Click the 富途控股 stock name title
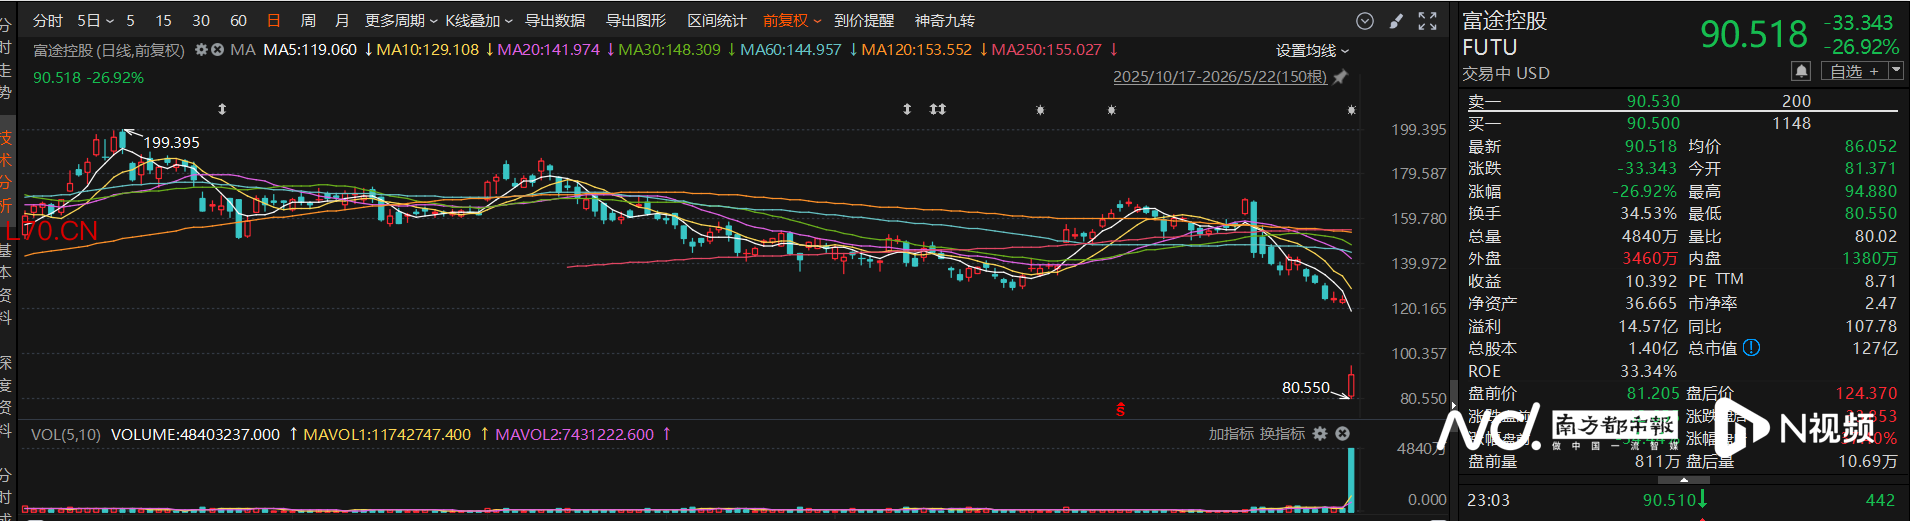Viewport: 1910px width, 521px height. click(x=1504, y=21)
